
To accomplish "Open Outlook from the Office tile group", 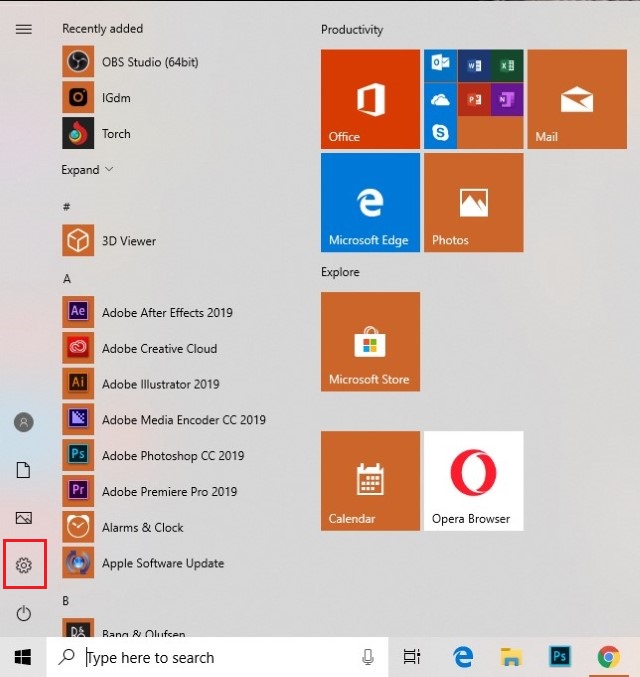I will tap(440, 65).
